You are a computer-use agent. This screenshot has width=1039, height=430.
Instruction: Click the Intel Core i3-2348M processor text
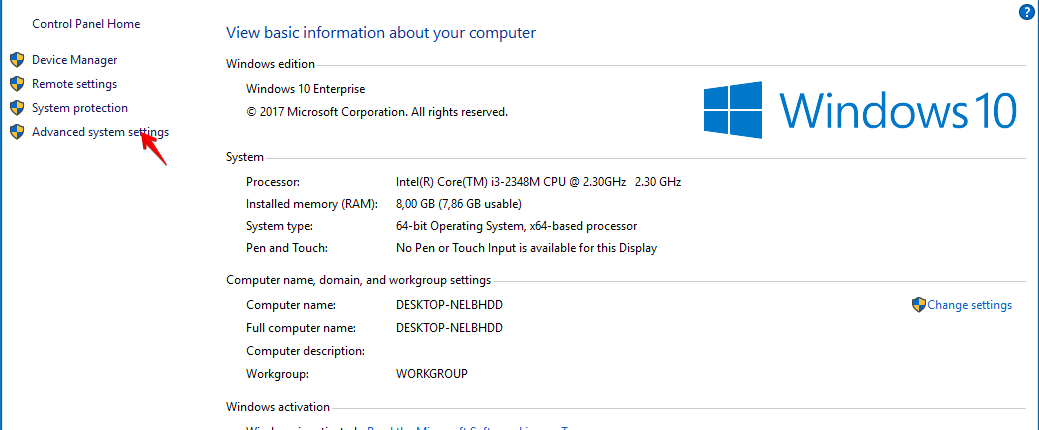(x=538, y=182)
